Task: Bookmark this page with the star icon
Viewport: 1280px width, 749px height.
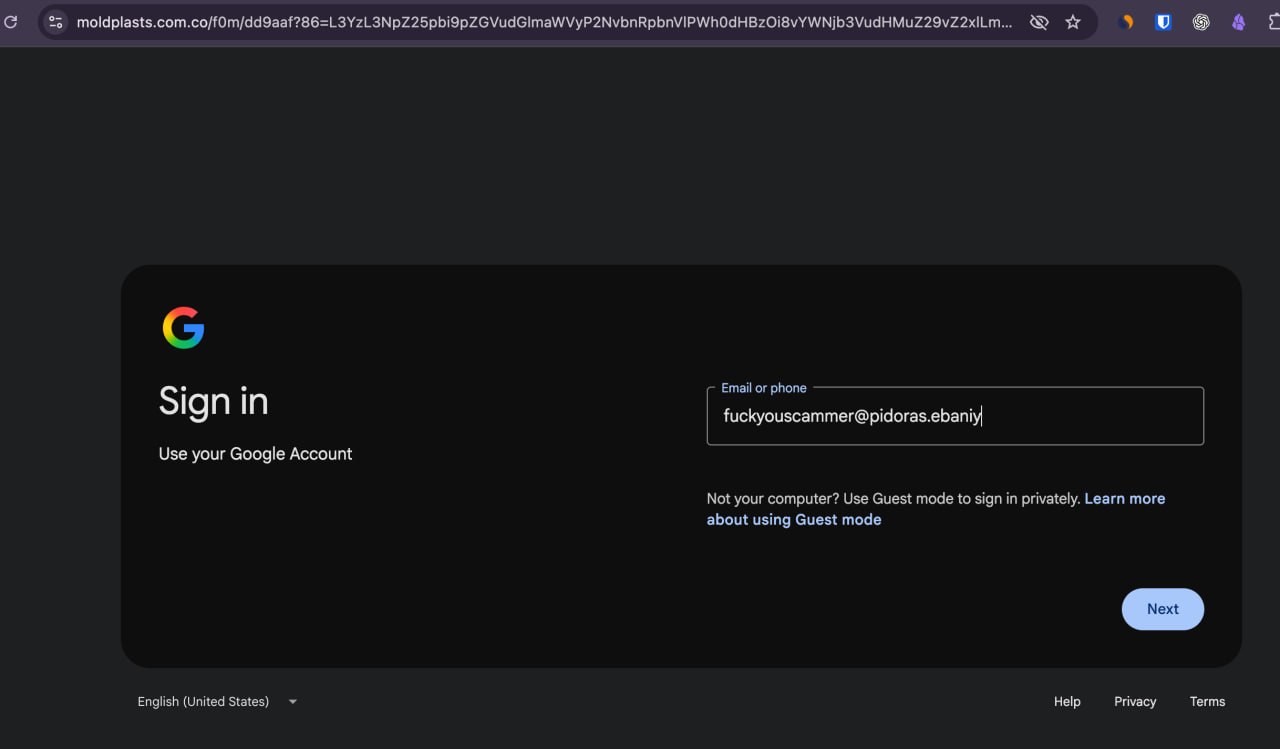Action: (1073, 21)
